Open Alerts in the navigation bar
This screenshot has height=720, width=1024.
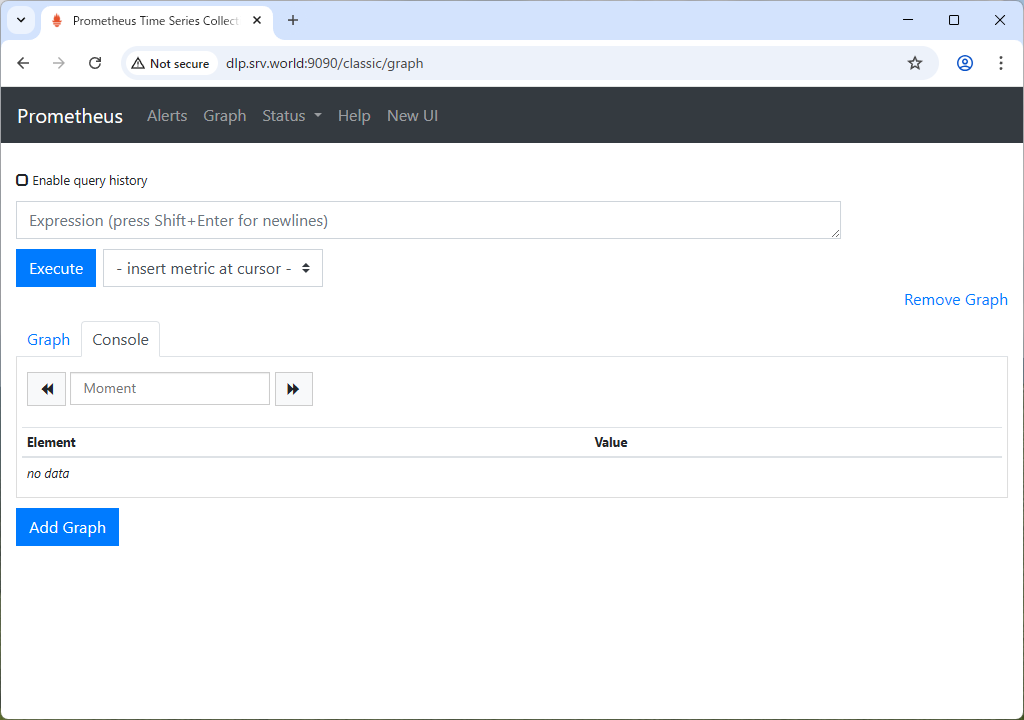[x=167, y=116]
